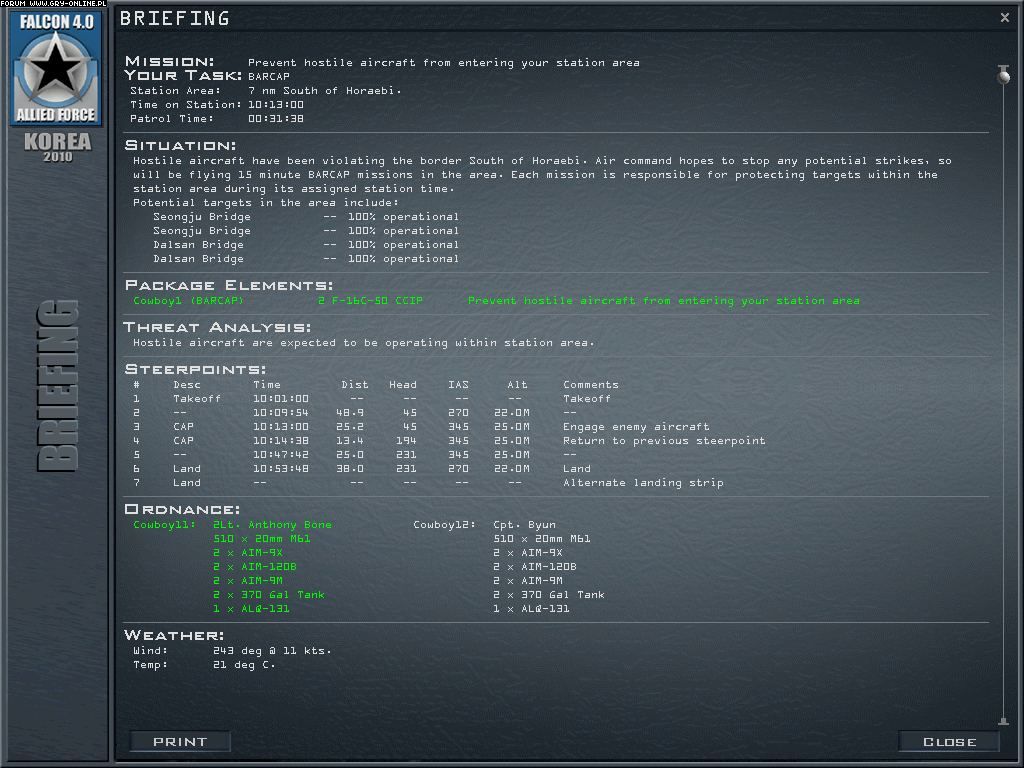
Task: Click the scrollbar's bottom end arrow
Action: point(1003,721)
